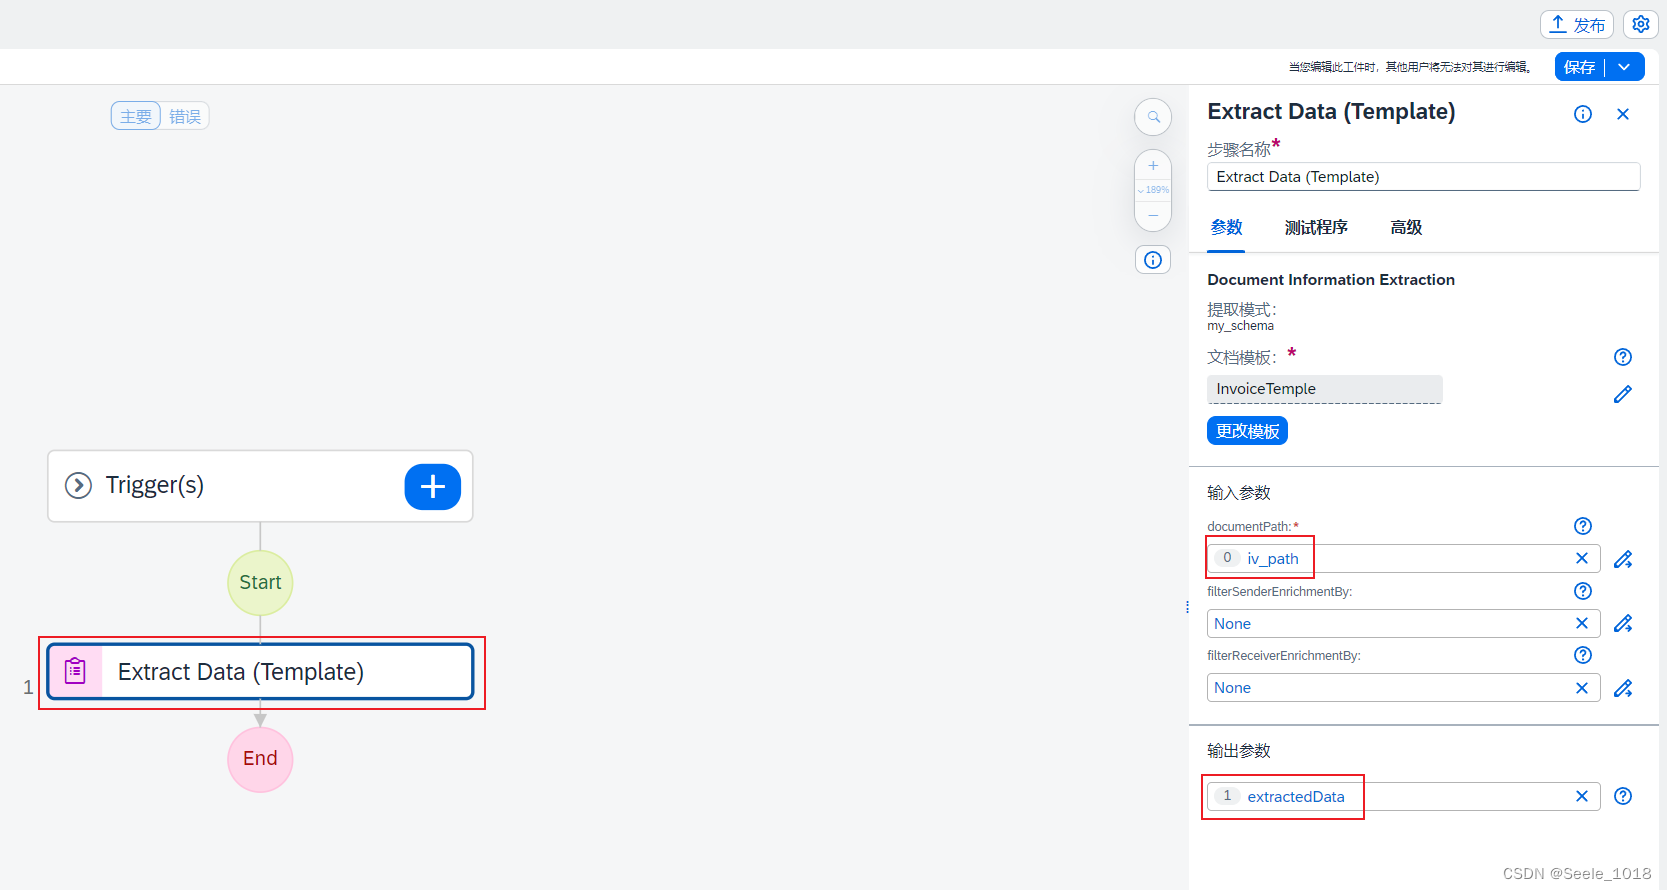Zoom out with the minus icon
This screenshot has width=1667, height=890.
click(1153, 215)
